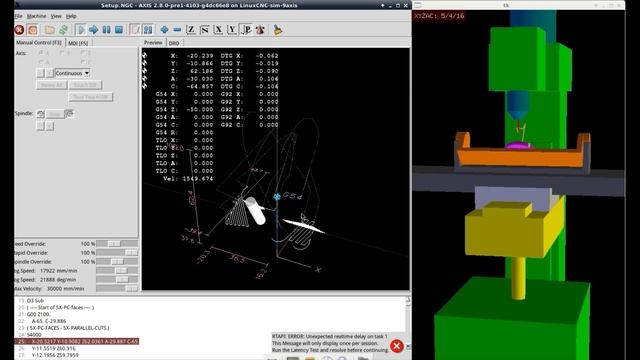Select the Preview tab

tap(153, 42)
